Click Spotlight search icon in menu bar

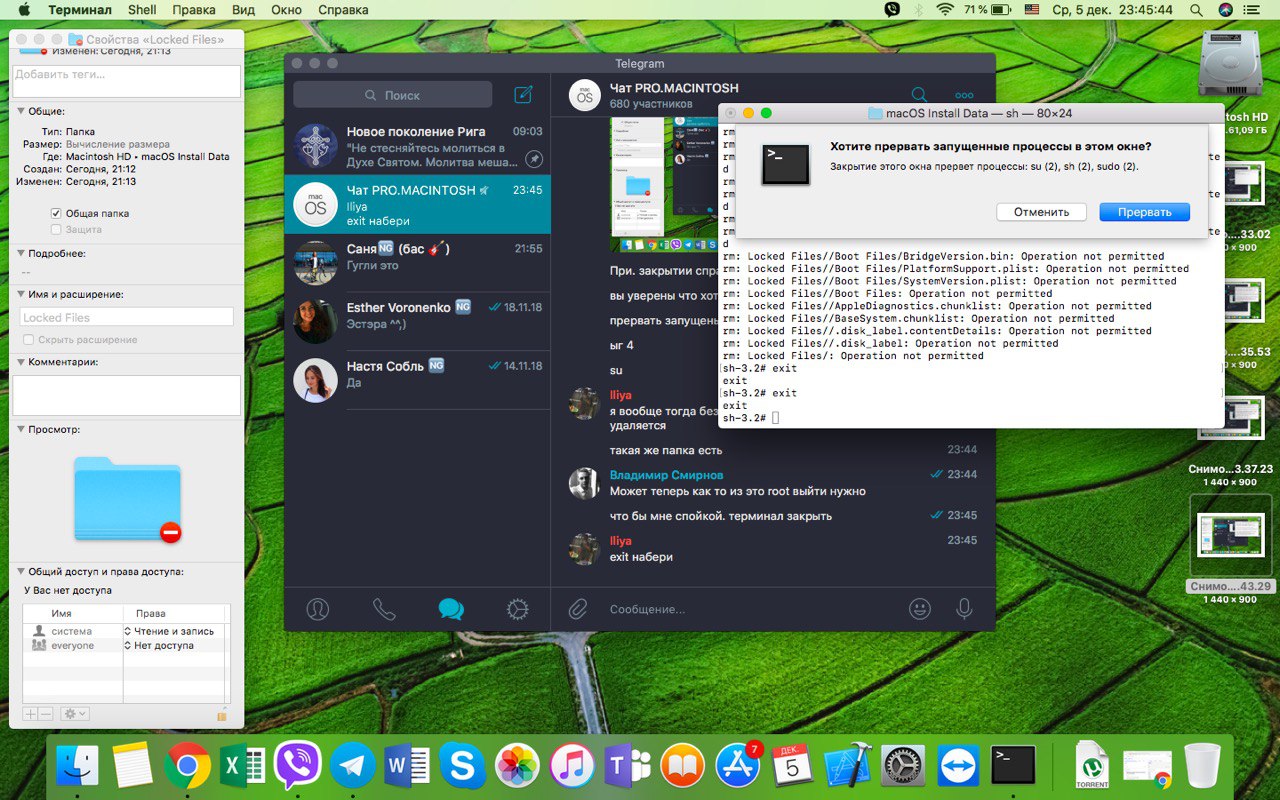pyautogui.click(x=1197, y=9)
